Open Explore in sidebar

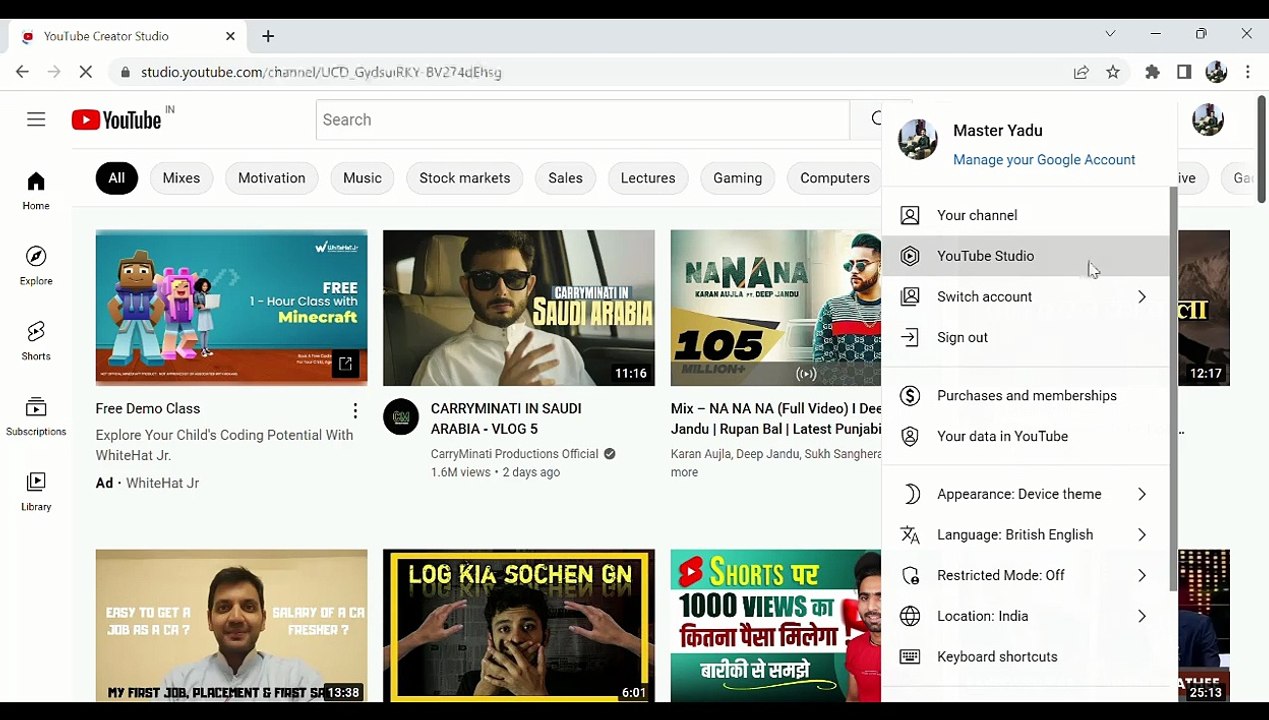[36, 266]
